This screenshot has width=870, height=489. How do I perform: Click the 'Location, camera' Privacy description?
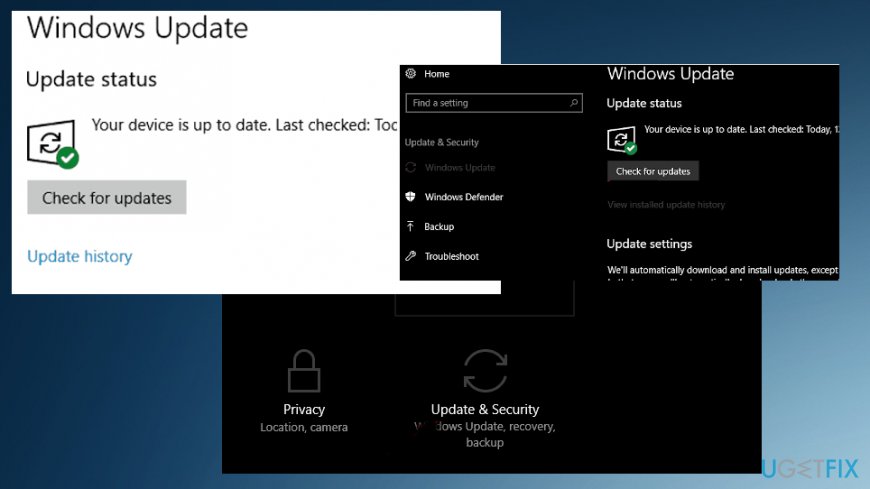pos(304,427)
